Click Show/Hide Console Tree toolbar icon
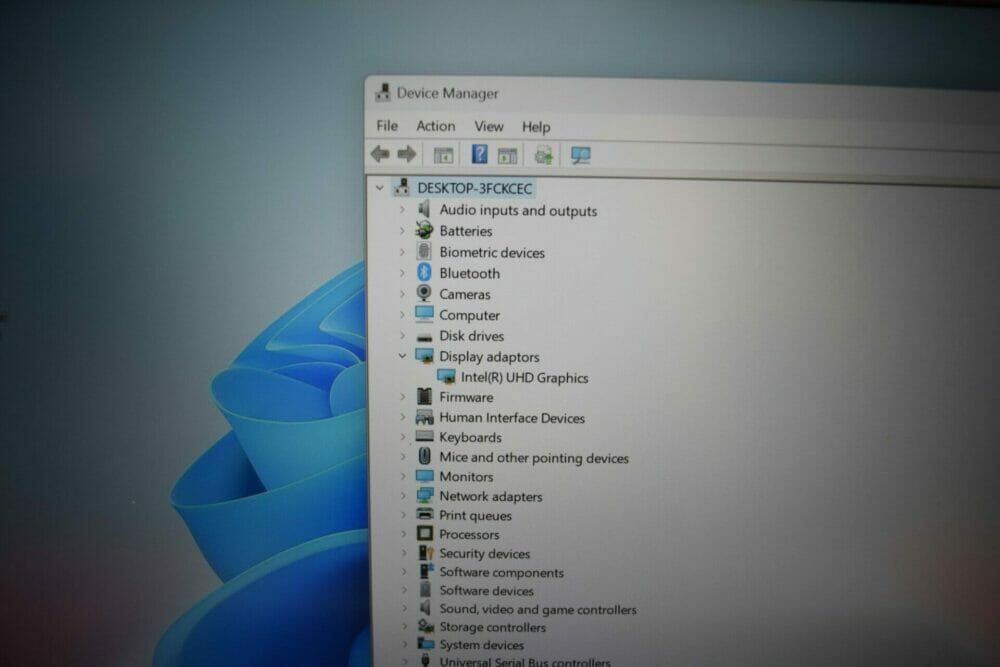Image resolution: width=1000 pixels, height=667 pixels. [x=443, y=155]
